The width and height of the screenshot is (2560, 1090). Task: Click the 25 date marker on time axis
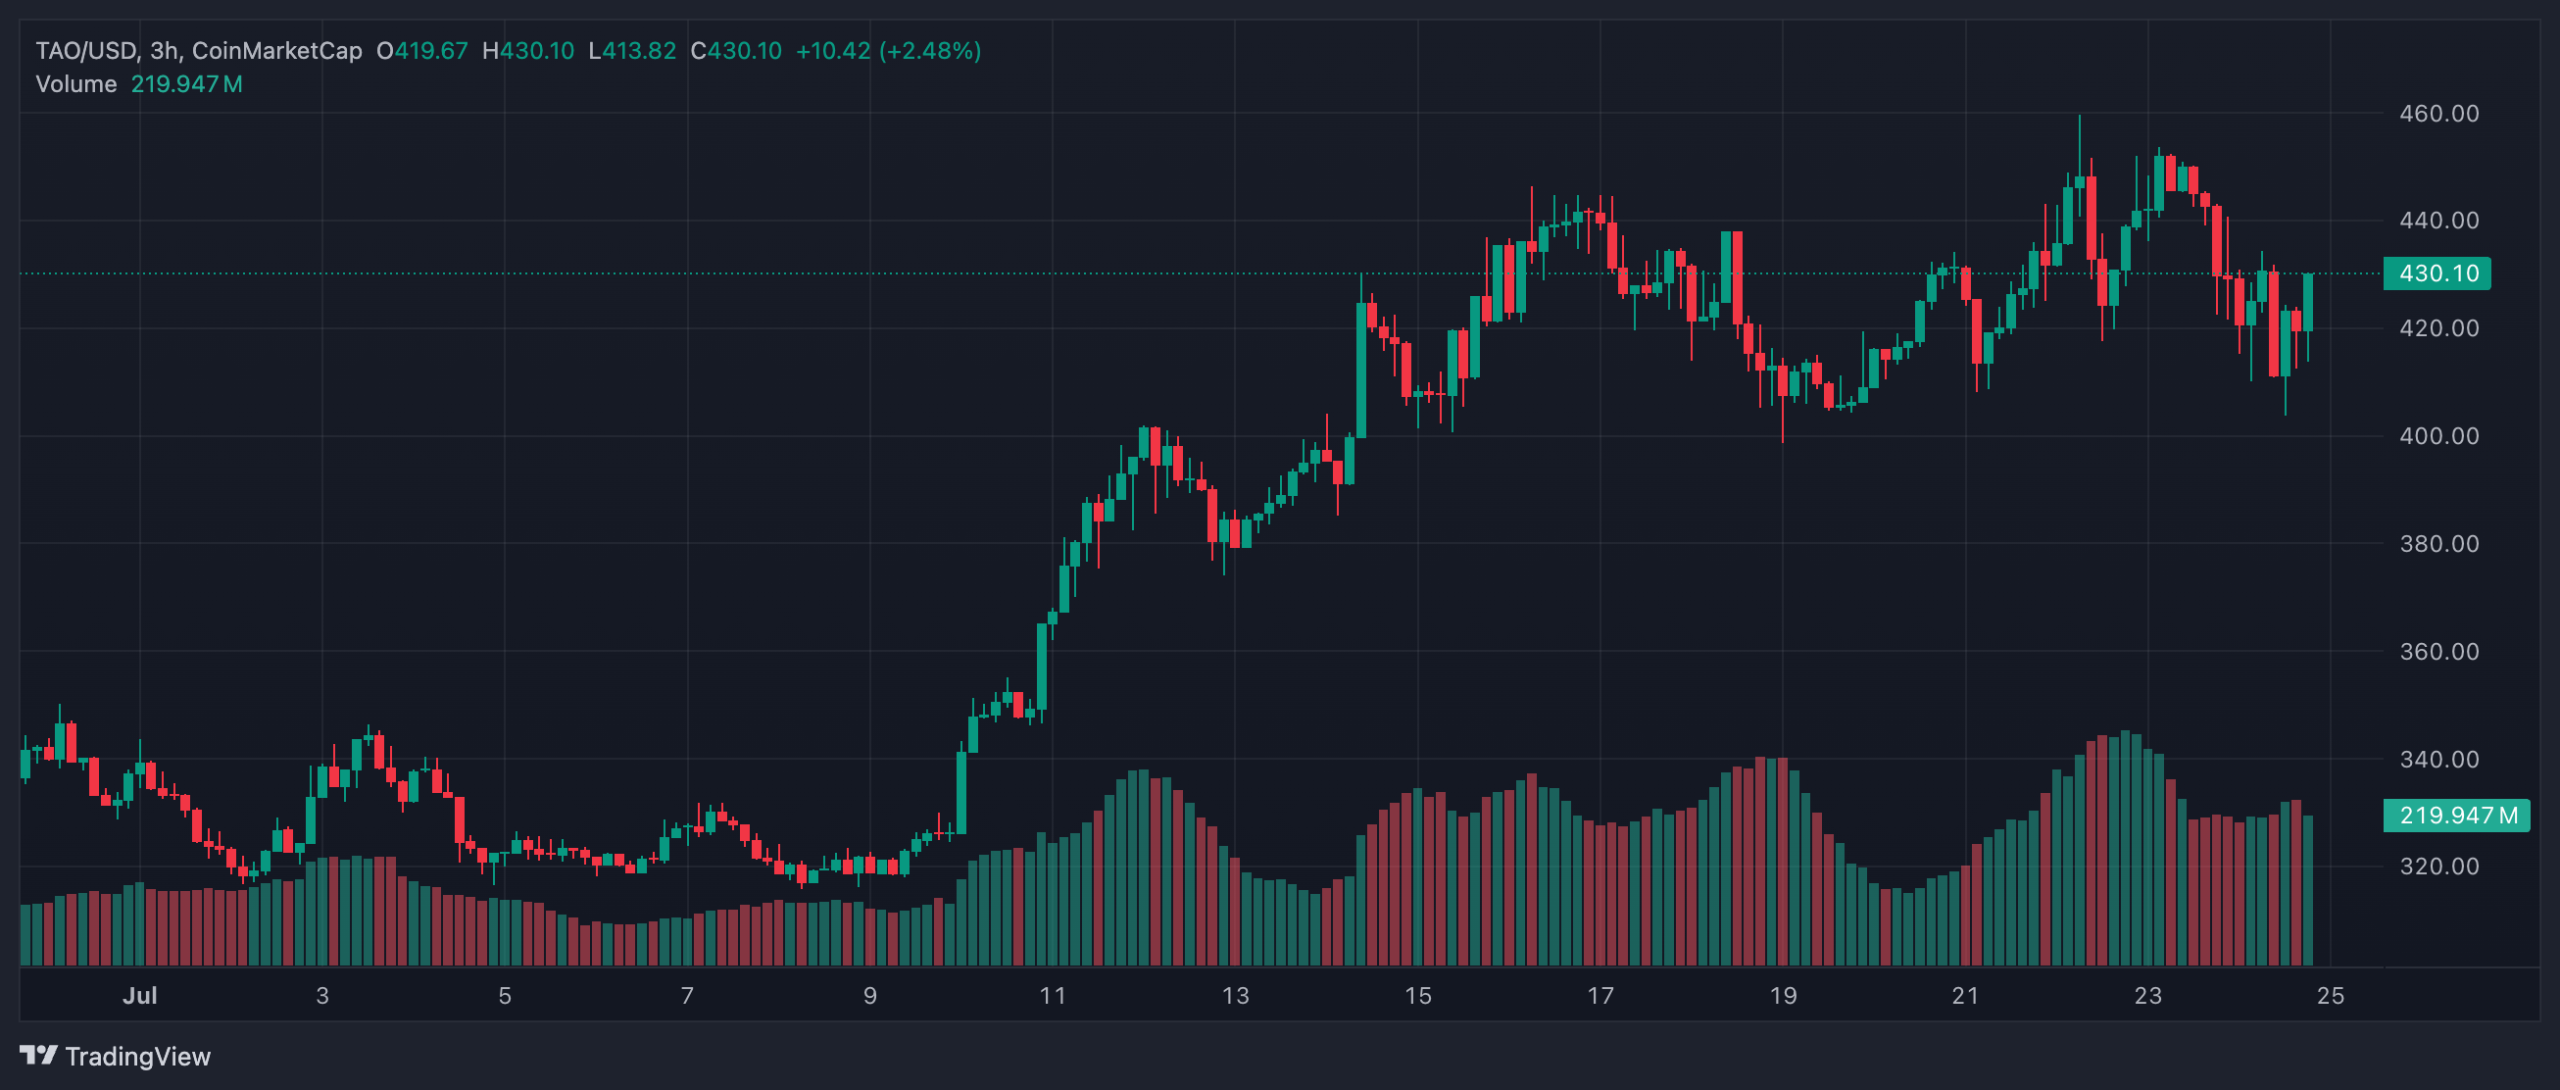pyautogui.click(x=2330, y=996)
